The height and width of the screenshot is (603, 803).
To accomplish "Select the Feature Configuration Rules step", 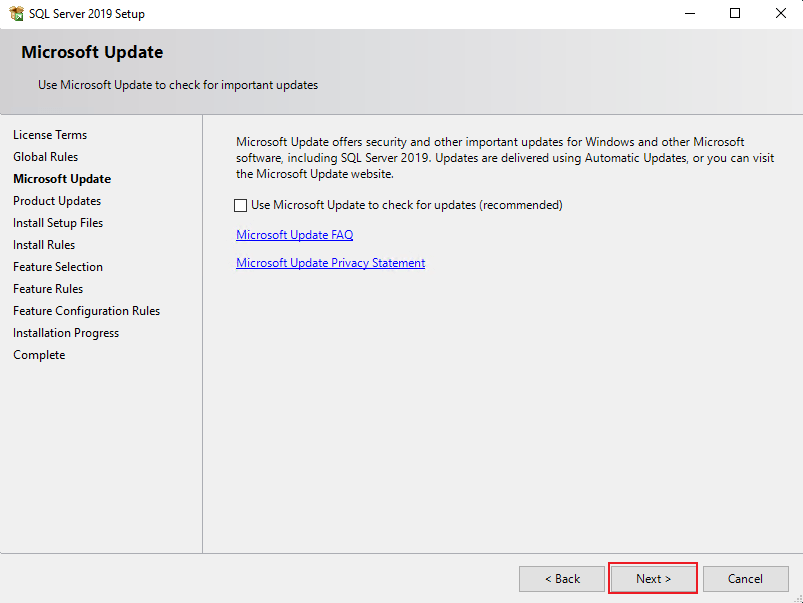I will click(x=85, y=310).
